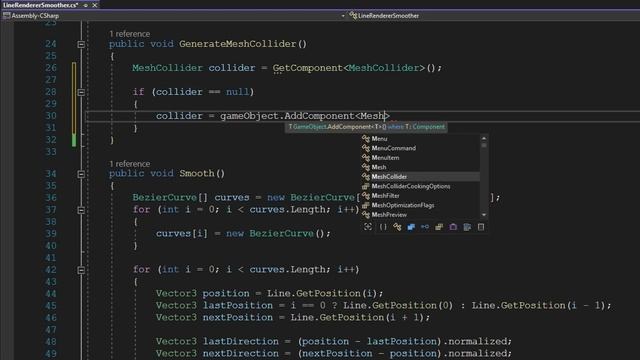Screen dimensions: 640x360
Task: Place cursor on GenerateMeshCollider method name
Action: point(238,44)
